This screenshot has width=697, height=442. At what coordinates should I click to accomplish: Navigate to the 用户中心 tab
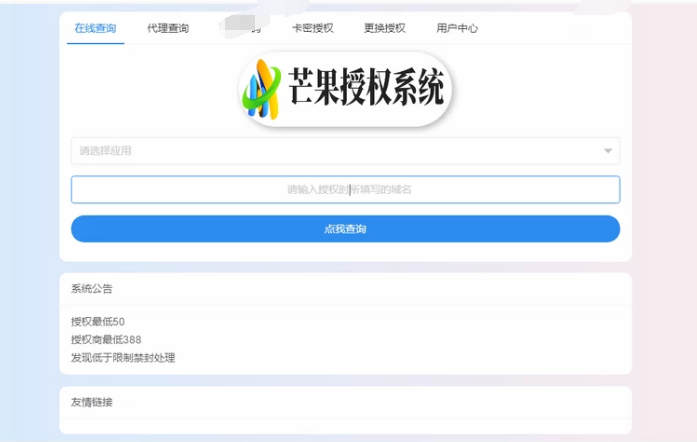(x=457, y=28)
